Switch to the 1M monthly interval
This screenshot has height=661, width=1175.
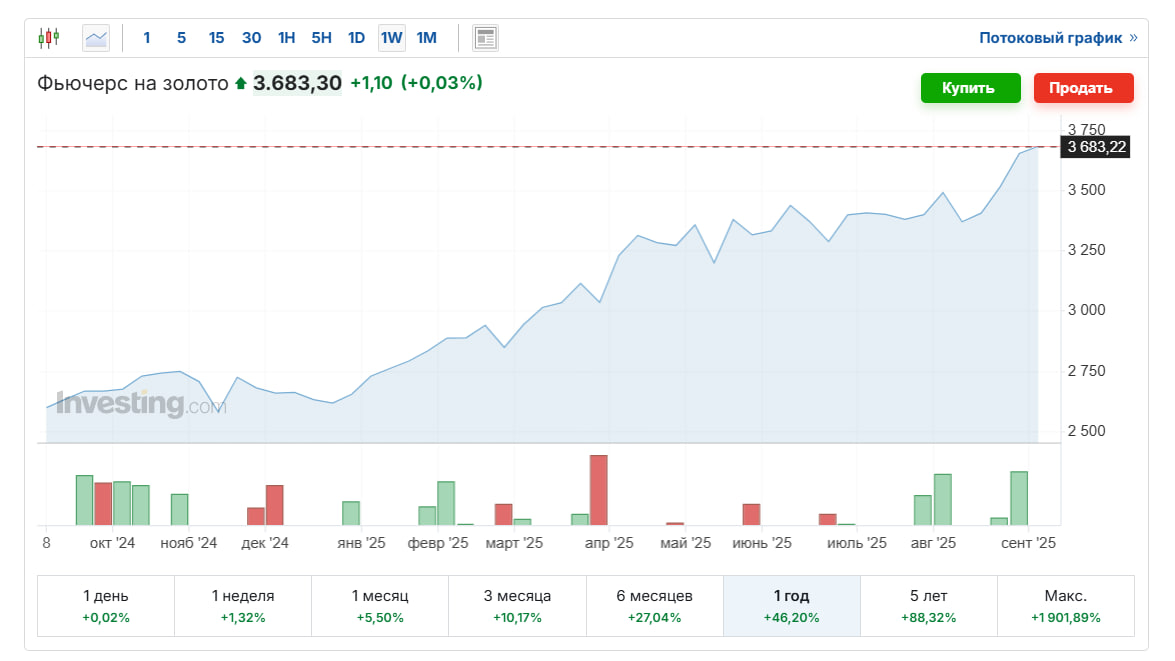[x=426, y=38]
